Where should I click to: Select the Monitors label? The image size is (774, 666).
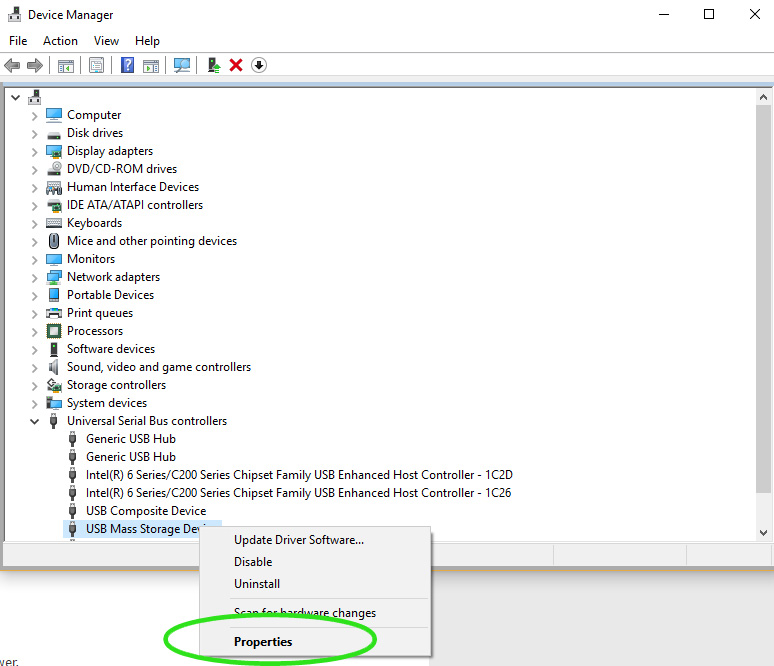click(91, 259)
